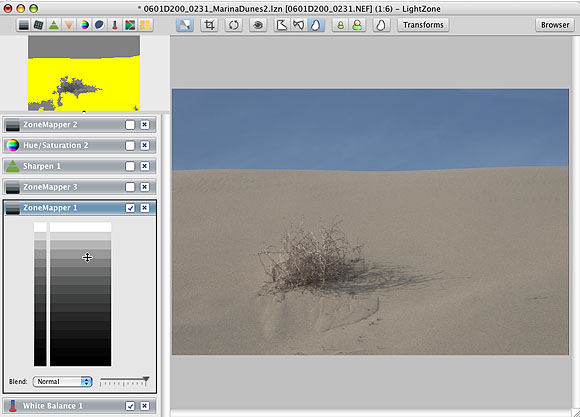
Task: Enable the ZoneMapper 3 checkbox
Action: pyautogui.click(x=130, y=187)
